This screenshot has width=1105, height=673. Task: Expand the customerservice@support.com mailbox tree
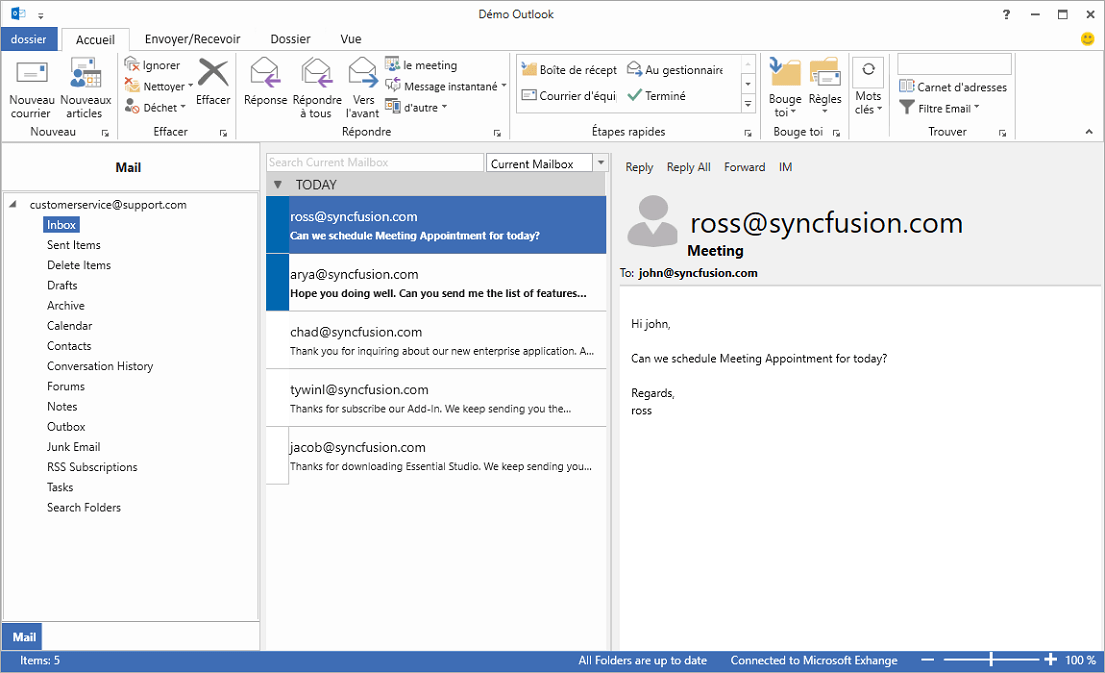10,203
